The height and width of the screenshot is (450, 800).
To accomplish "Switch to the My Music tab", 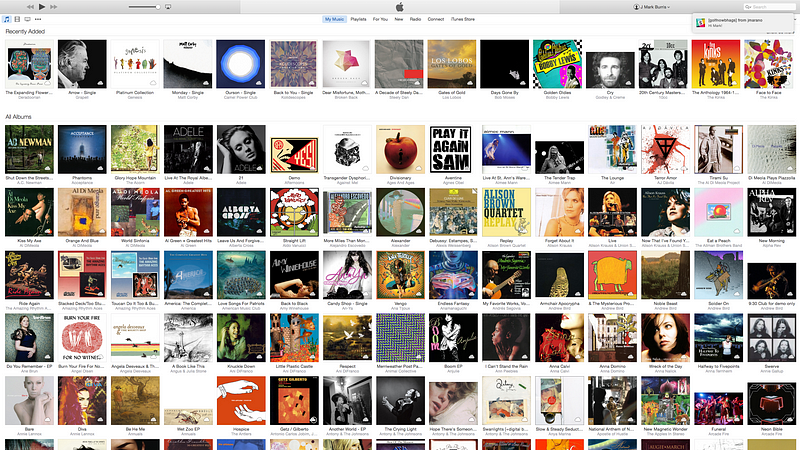I will (x=334, y=19).
